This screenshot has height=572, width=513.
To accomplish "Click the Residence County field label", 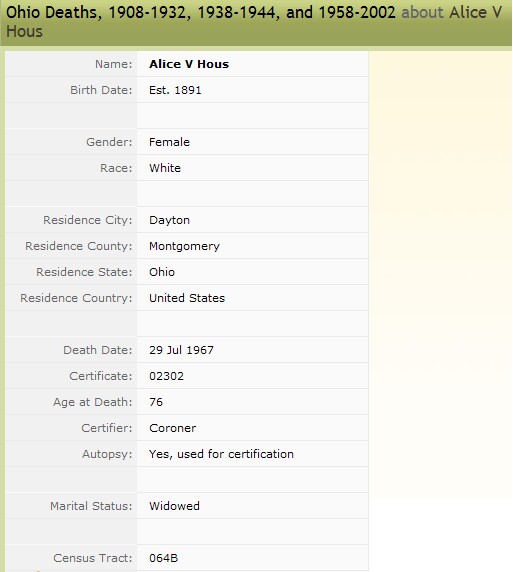I will (79, 246).
